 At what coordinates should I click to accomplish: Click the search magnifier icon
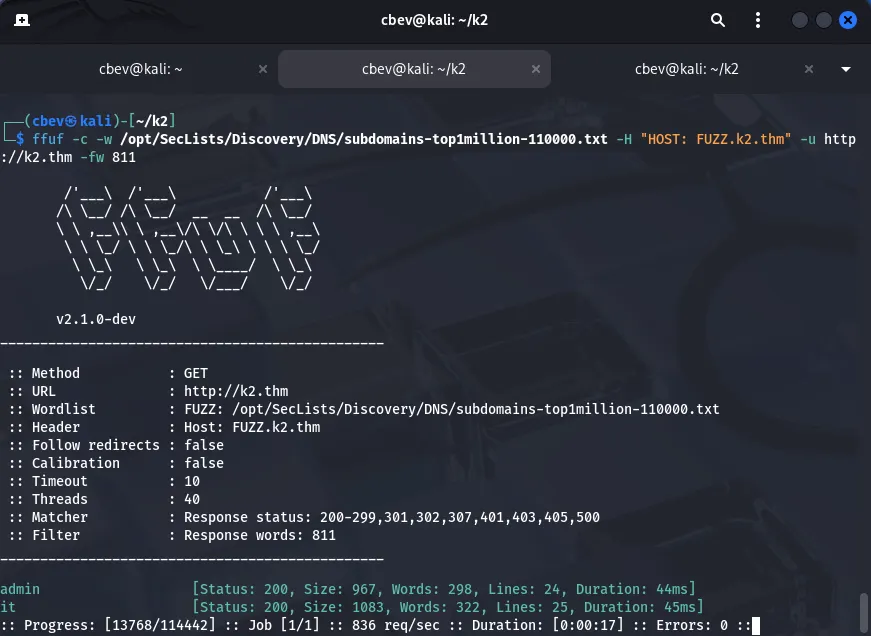click(x=717, y=20)
